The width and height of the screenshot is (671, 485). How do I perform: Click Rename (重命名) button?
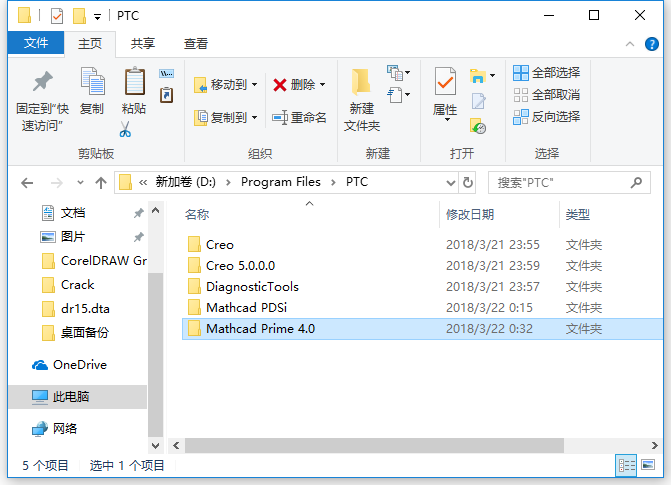[299, 117]
